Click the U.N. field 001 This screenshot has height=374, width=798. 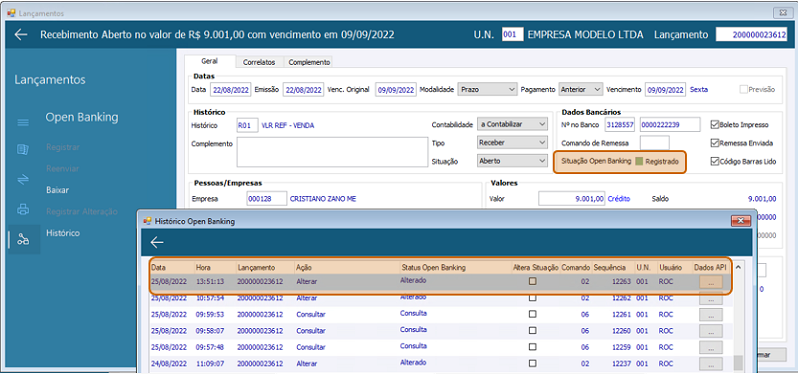point(512,35)
